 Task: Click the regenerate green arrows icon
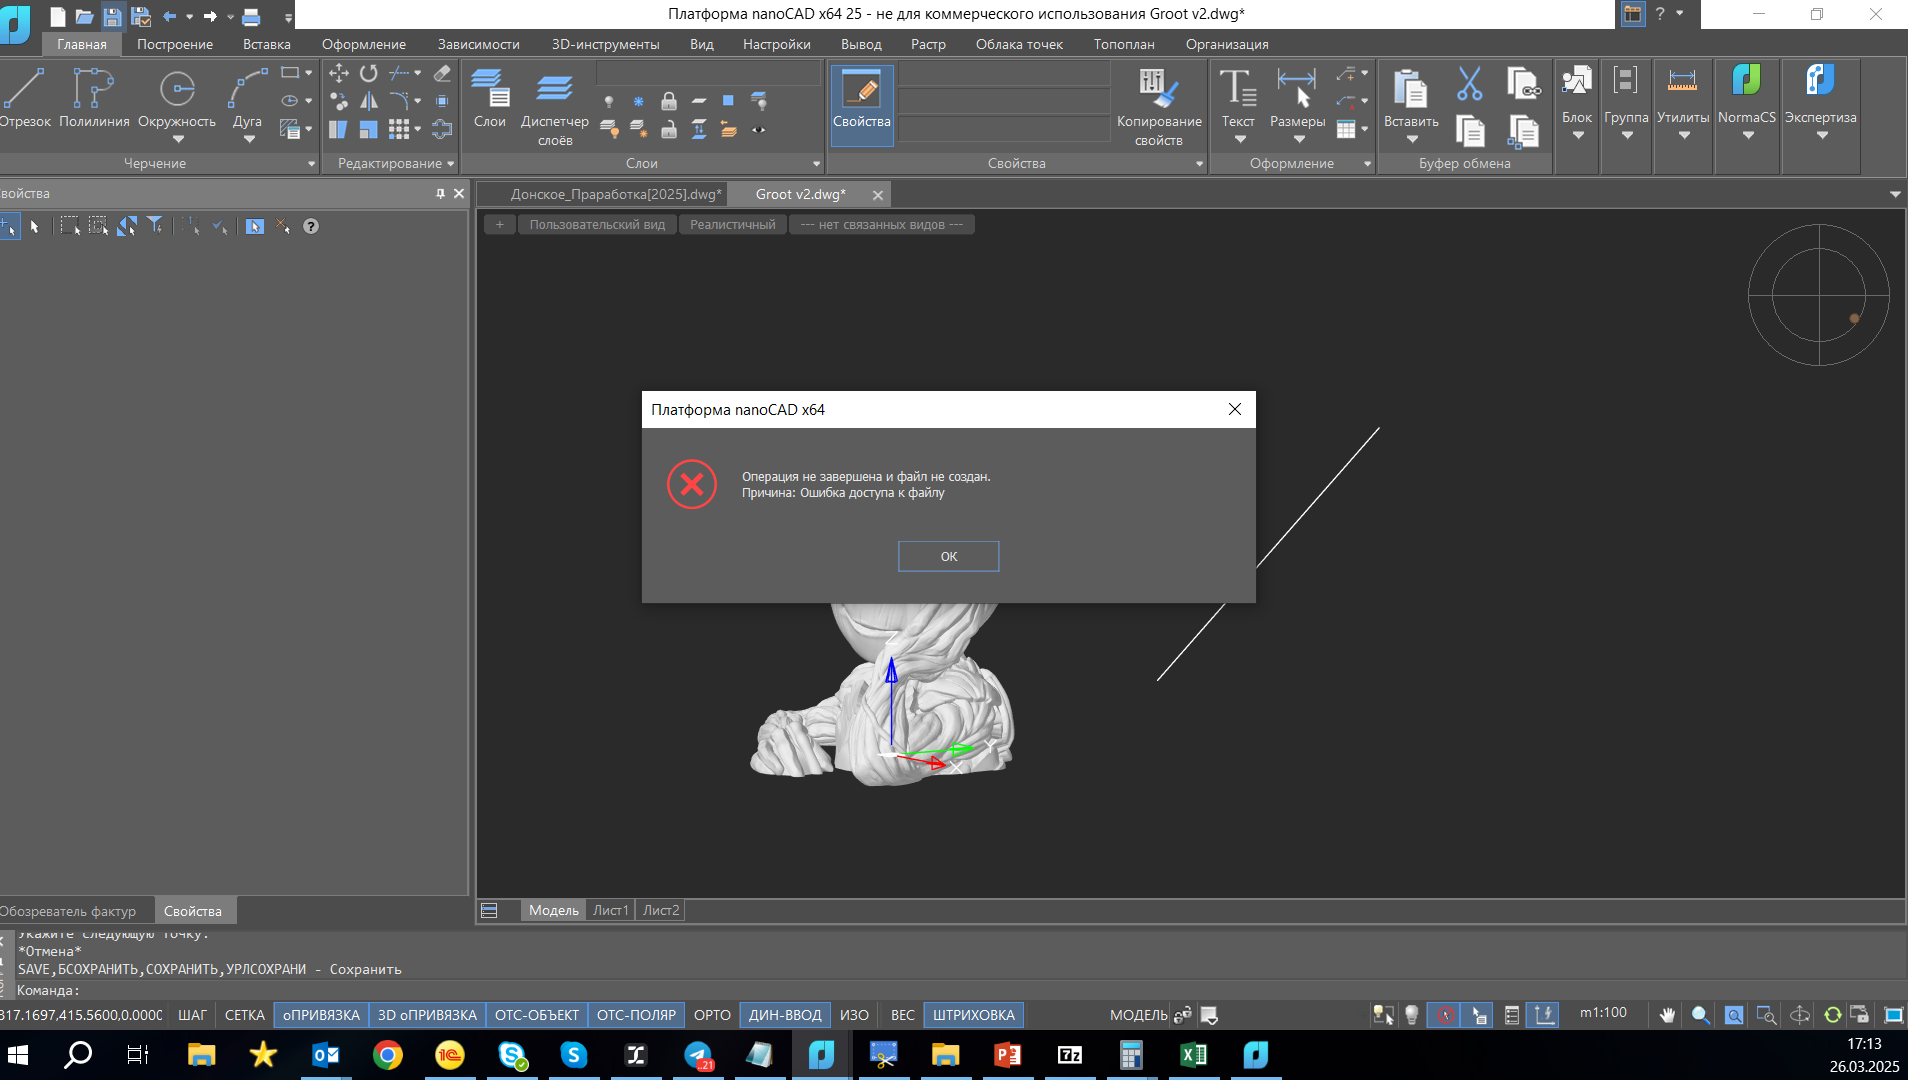1832,1015
